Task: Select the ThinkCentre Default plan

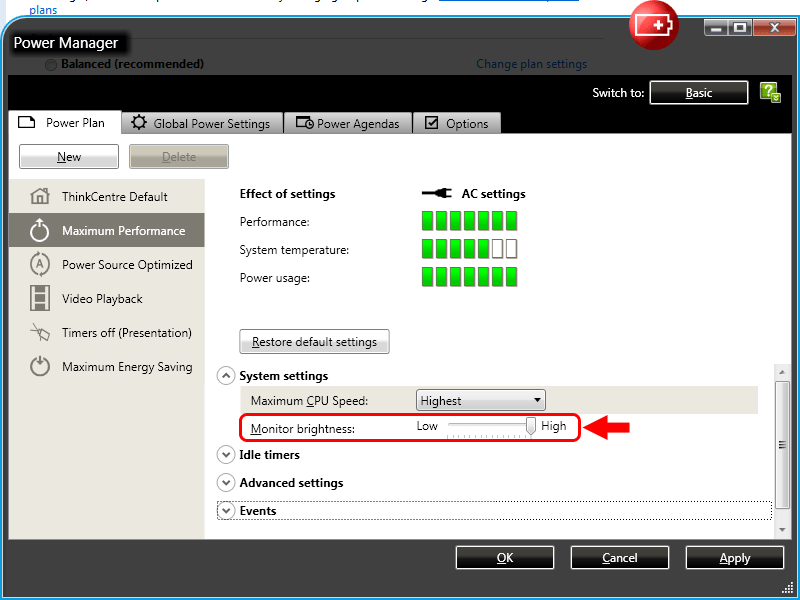Action: [x=107, y=196]
